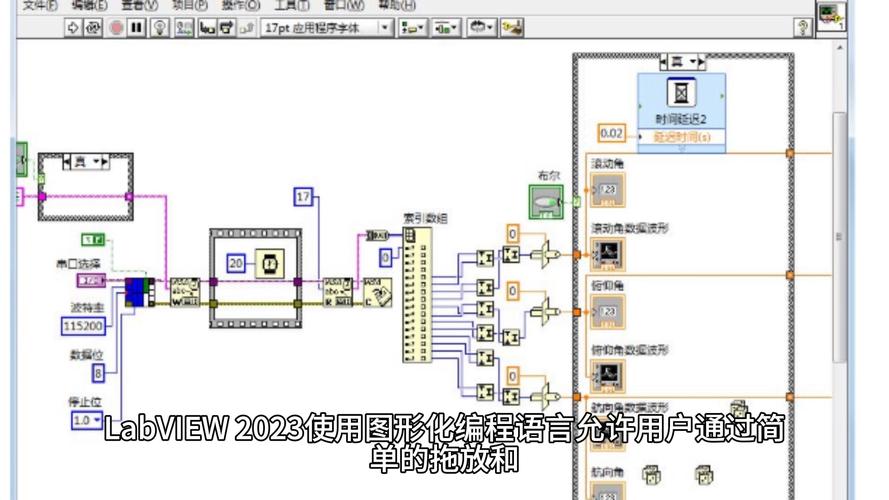
Task: Click Run Continuously button
Action: (x=93, y=27)
